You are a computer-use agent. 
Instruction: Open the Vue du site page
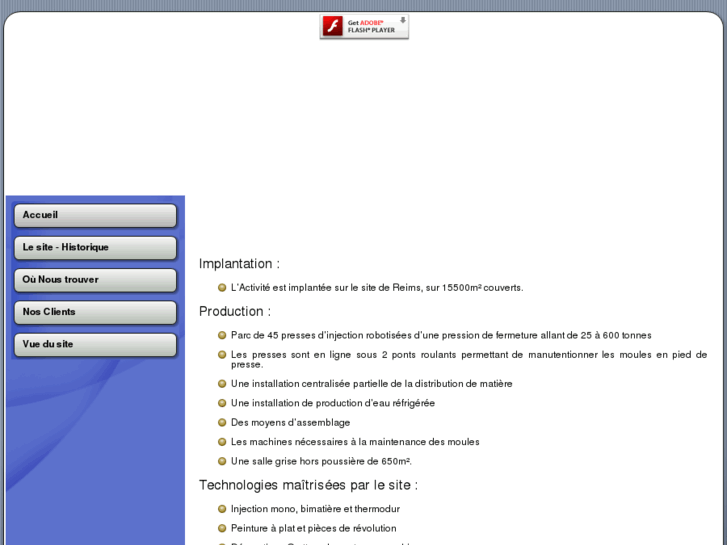(x=95, y=345)
